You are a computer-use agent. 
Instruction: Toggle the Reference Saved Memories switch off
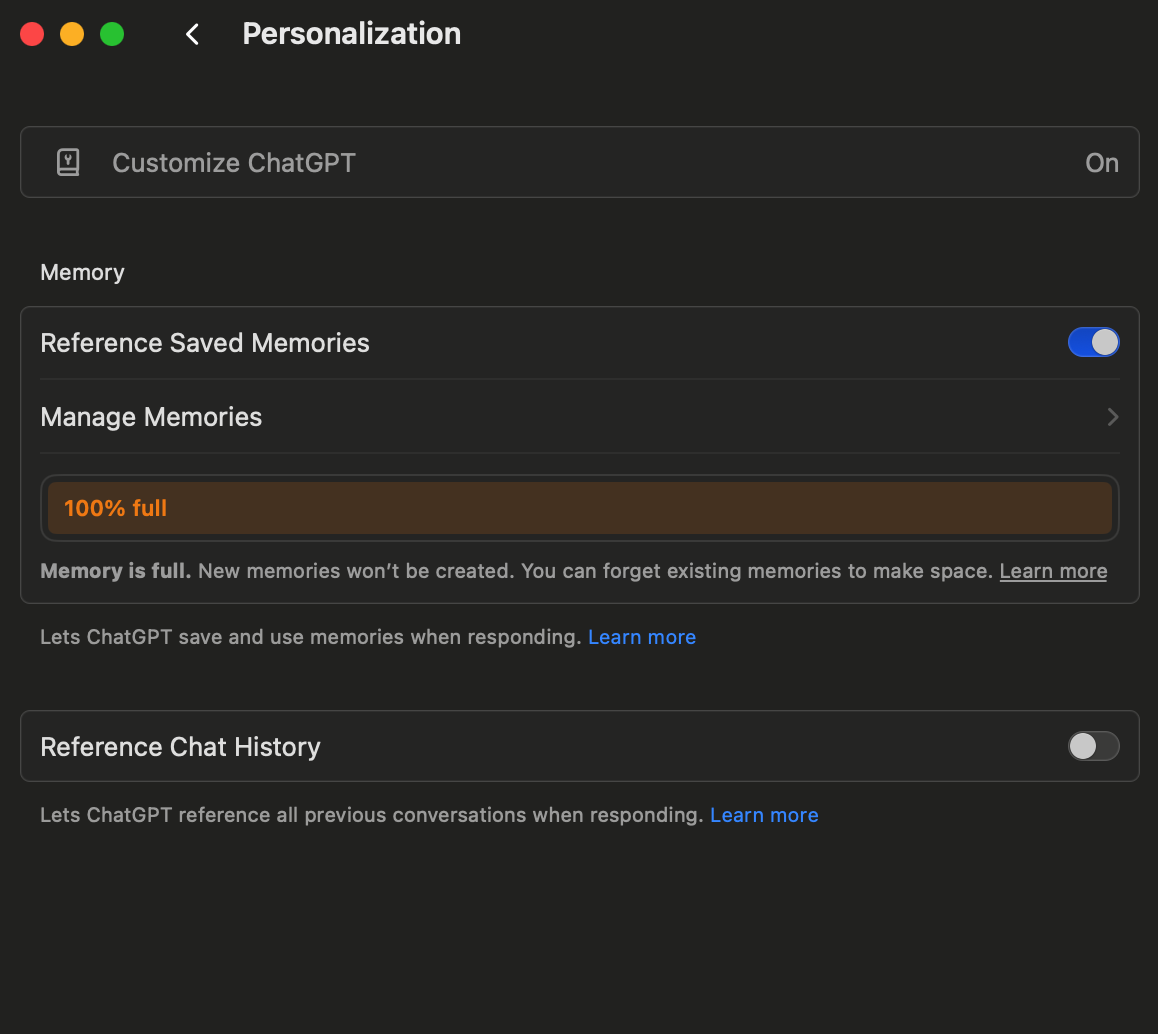coord(1093,342)
